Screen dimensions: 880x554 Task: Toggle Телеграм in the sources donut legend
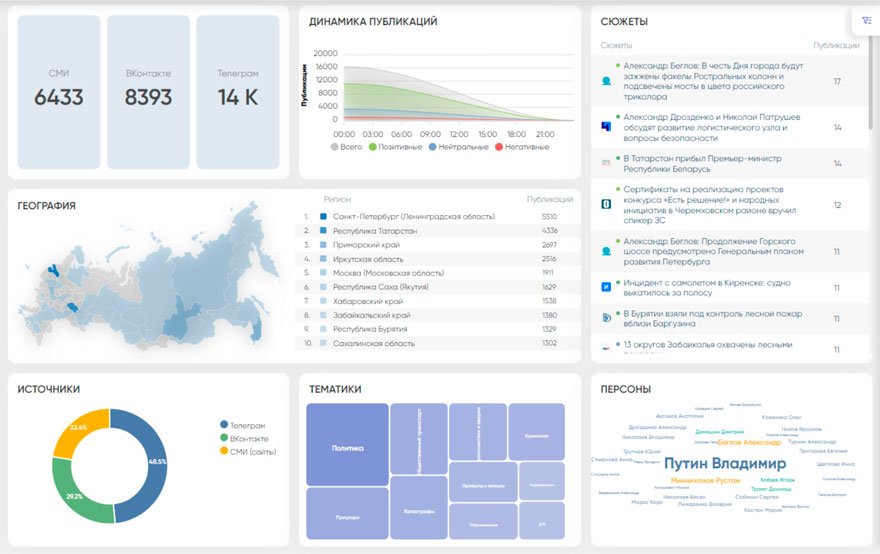pyautogui.click(x=246, y=425)
